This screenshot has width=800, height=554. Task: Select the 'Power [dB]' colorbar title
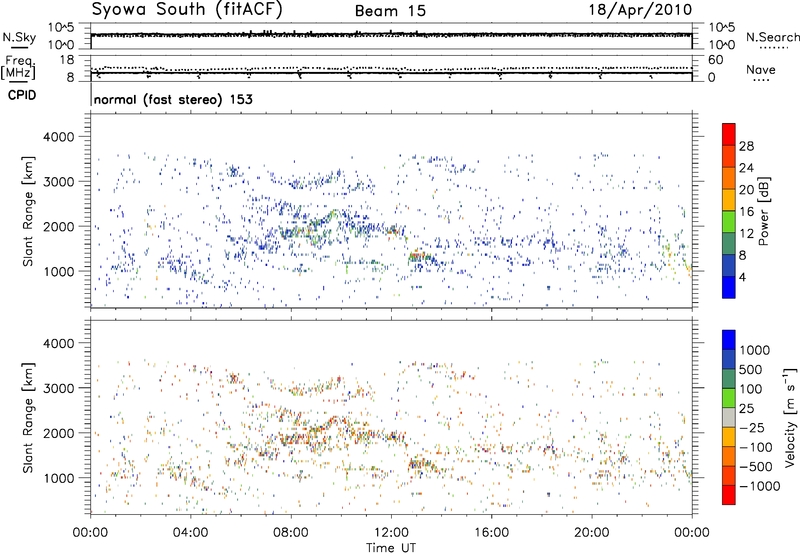(x=763, y=211)
